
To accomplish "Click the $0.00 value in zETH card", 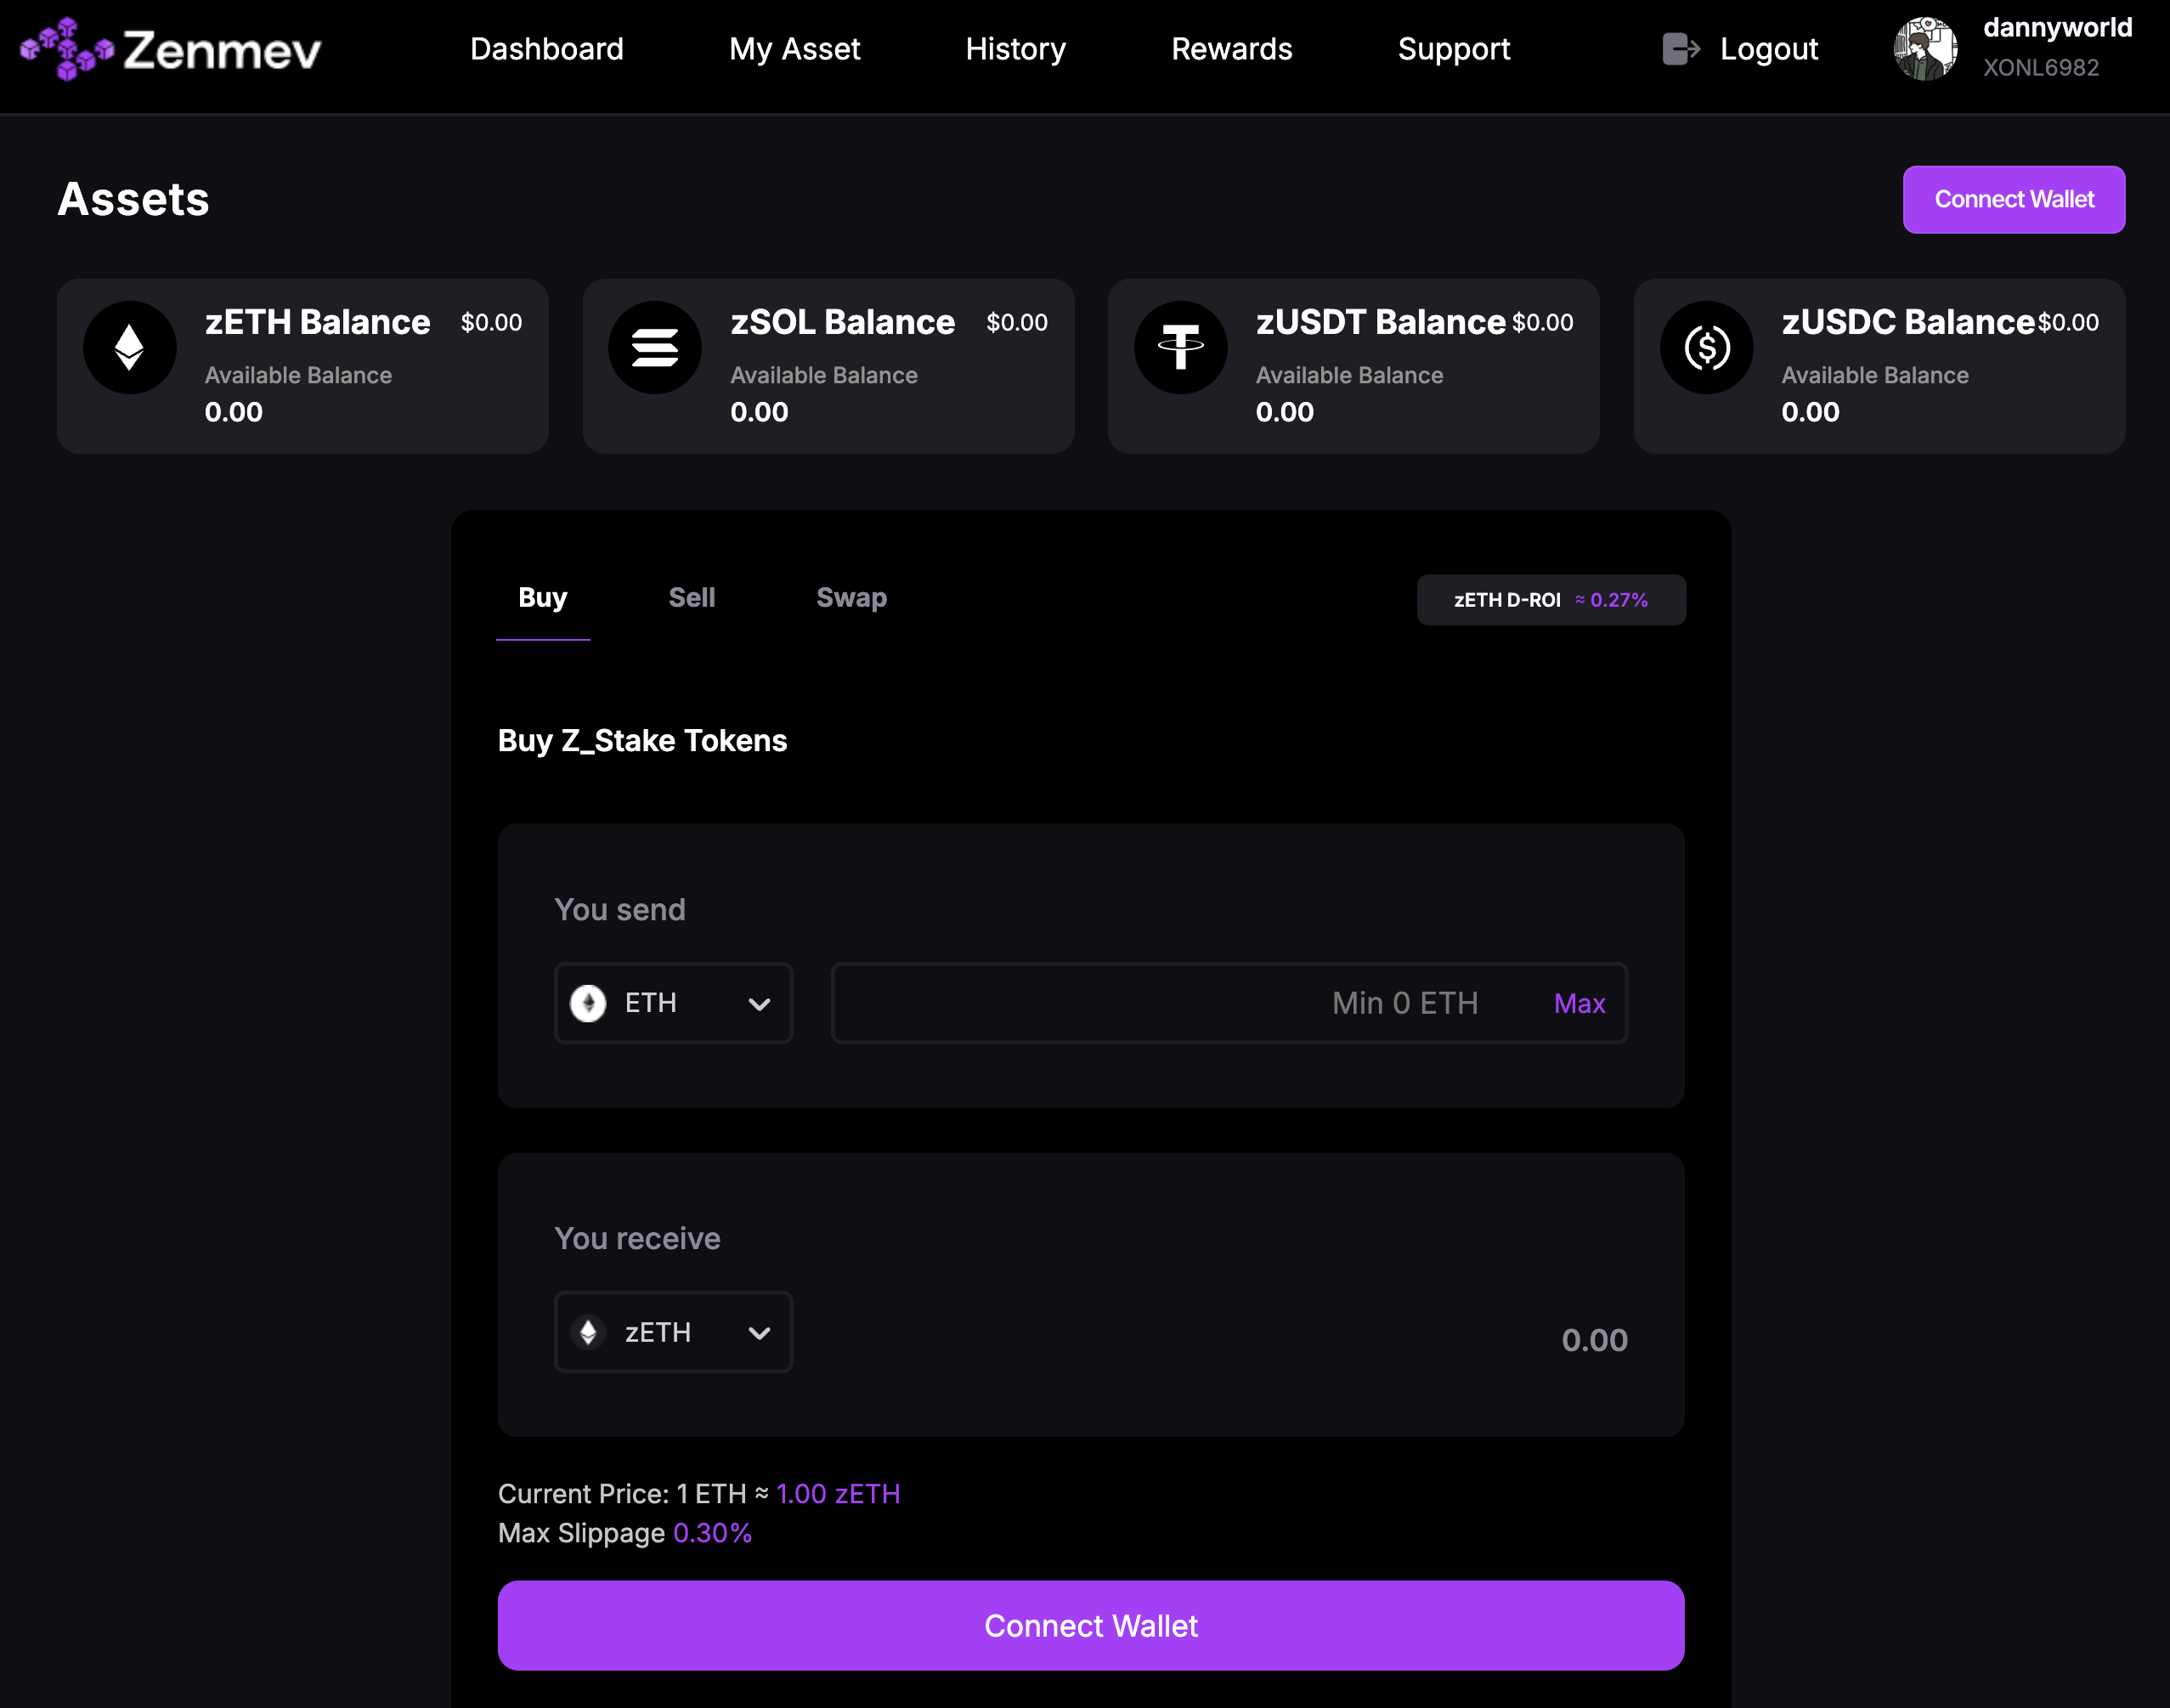I will (x=491, y=322).
